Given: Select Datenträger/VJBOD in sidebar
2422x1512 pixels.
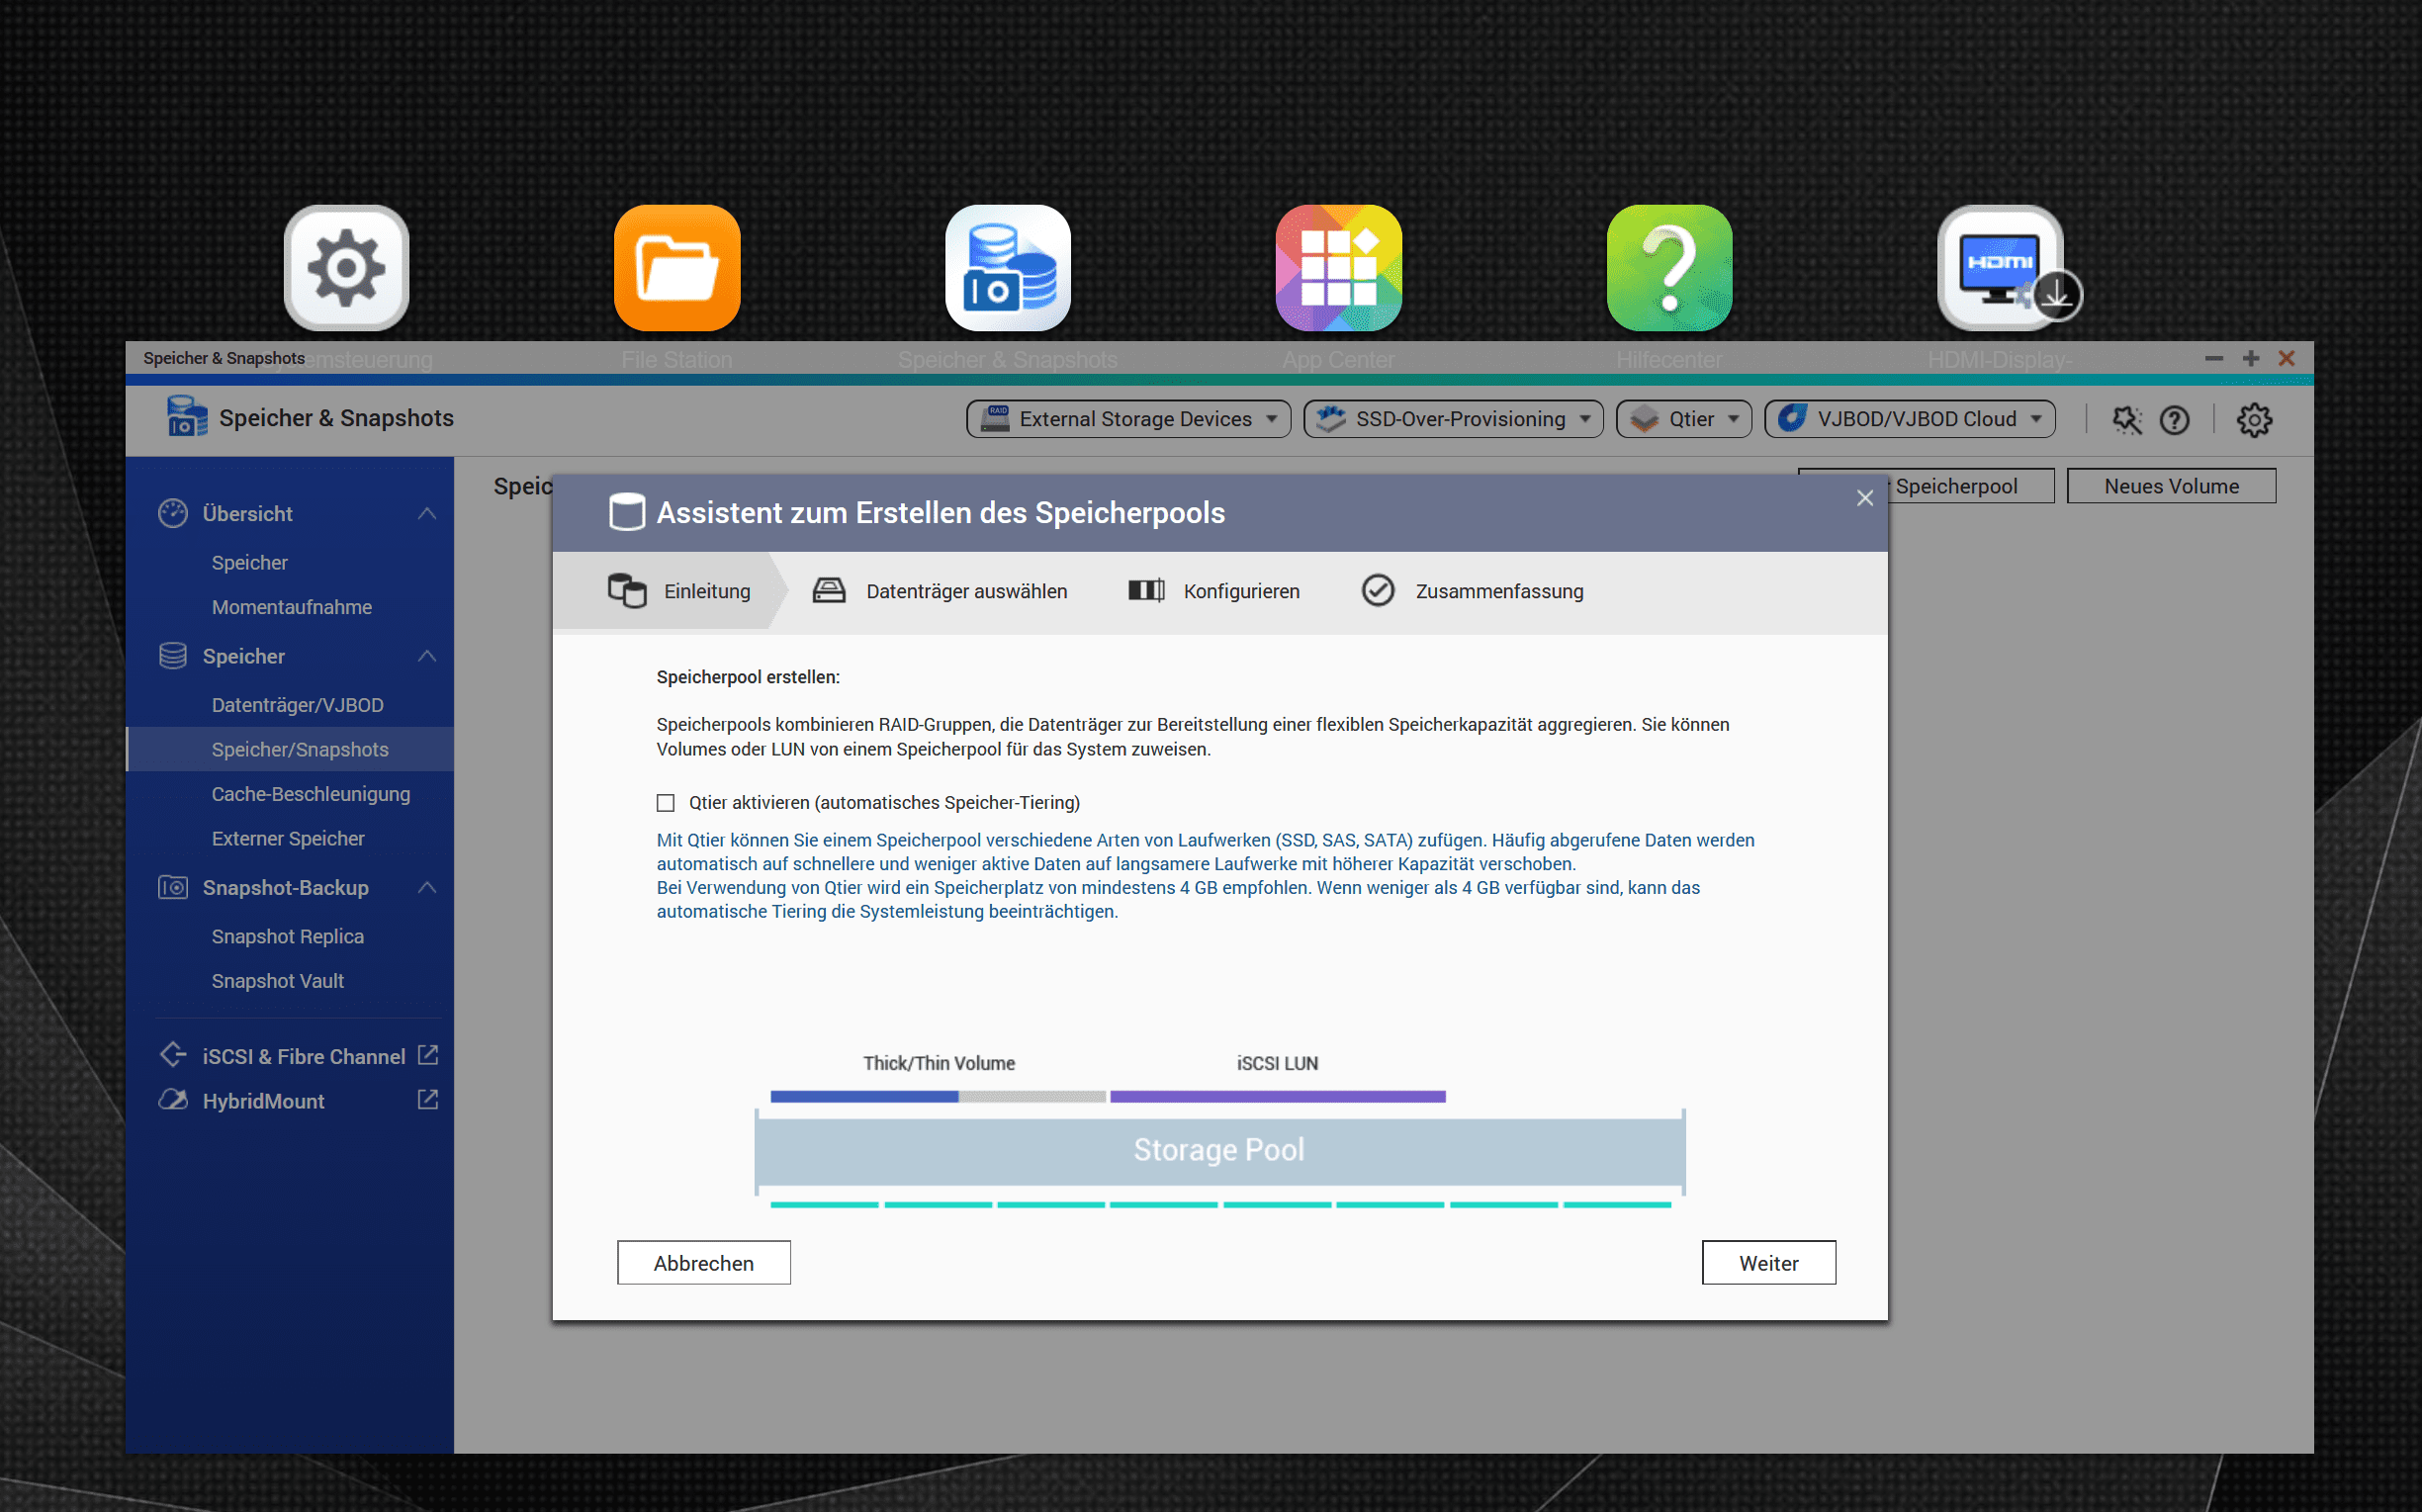Looking at the screenshot, I should click(298, 705).
